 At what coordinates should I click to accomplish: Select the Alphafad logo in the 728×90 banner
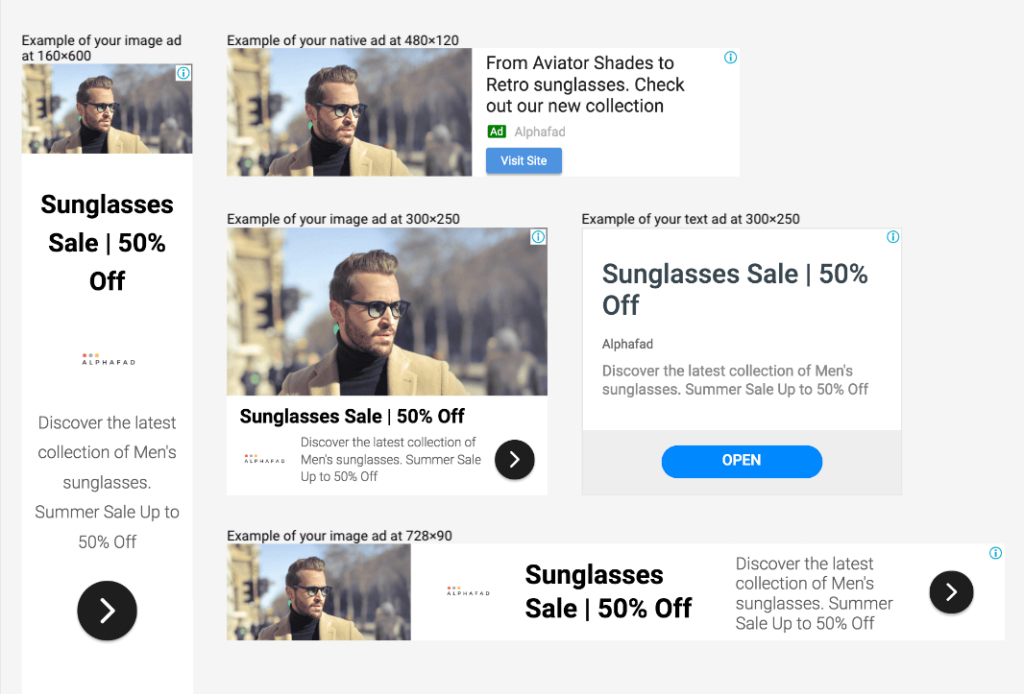click(x=468, y=591)
